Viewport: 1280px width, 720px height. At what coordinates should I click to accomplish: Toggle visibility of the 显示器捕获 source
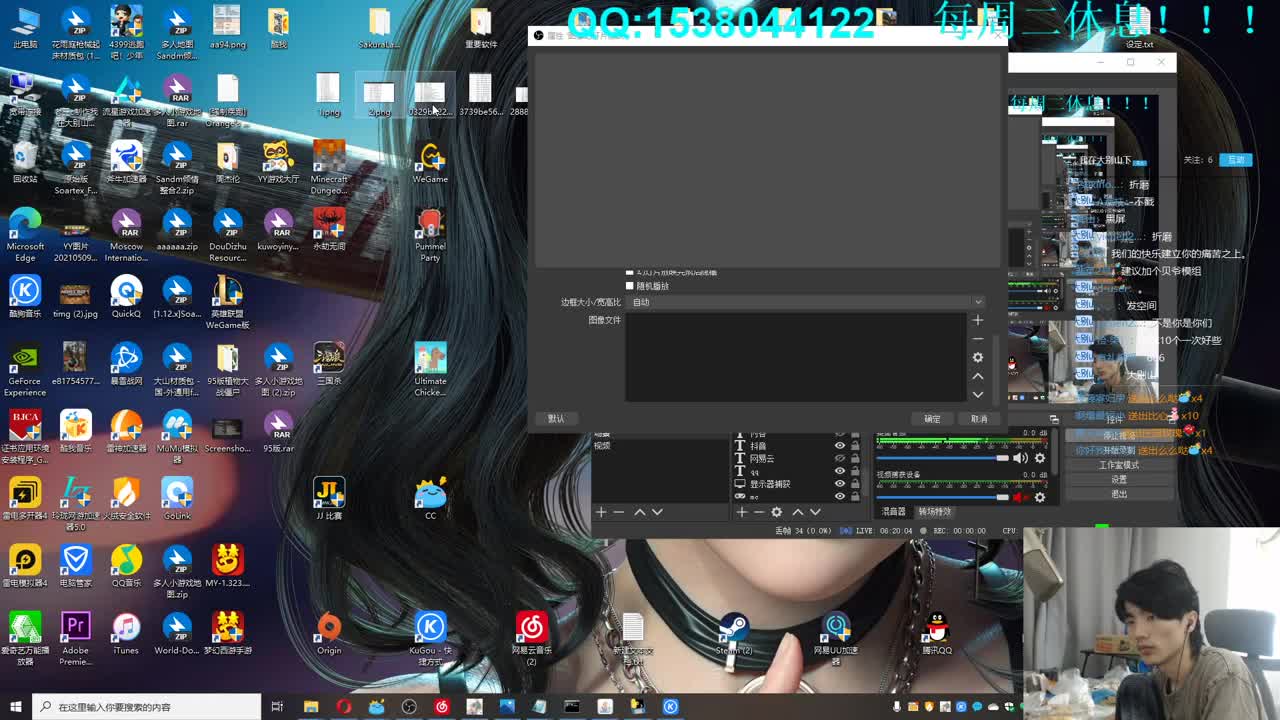(x=840, y=484)
